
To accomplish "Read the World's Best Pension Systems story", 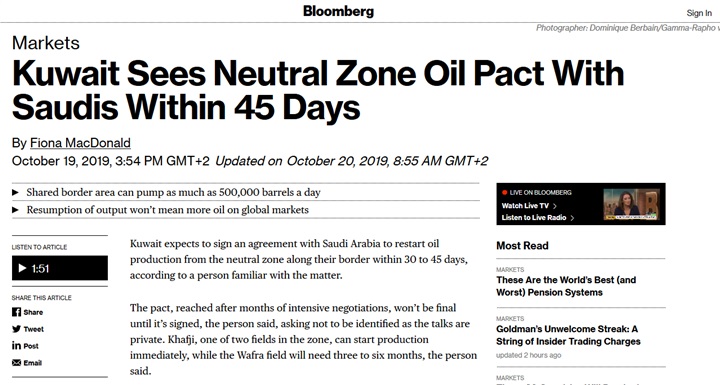I will [566, 286].
